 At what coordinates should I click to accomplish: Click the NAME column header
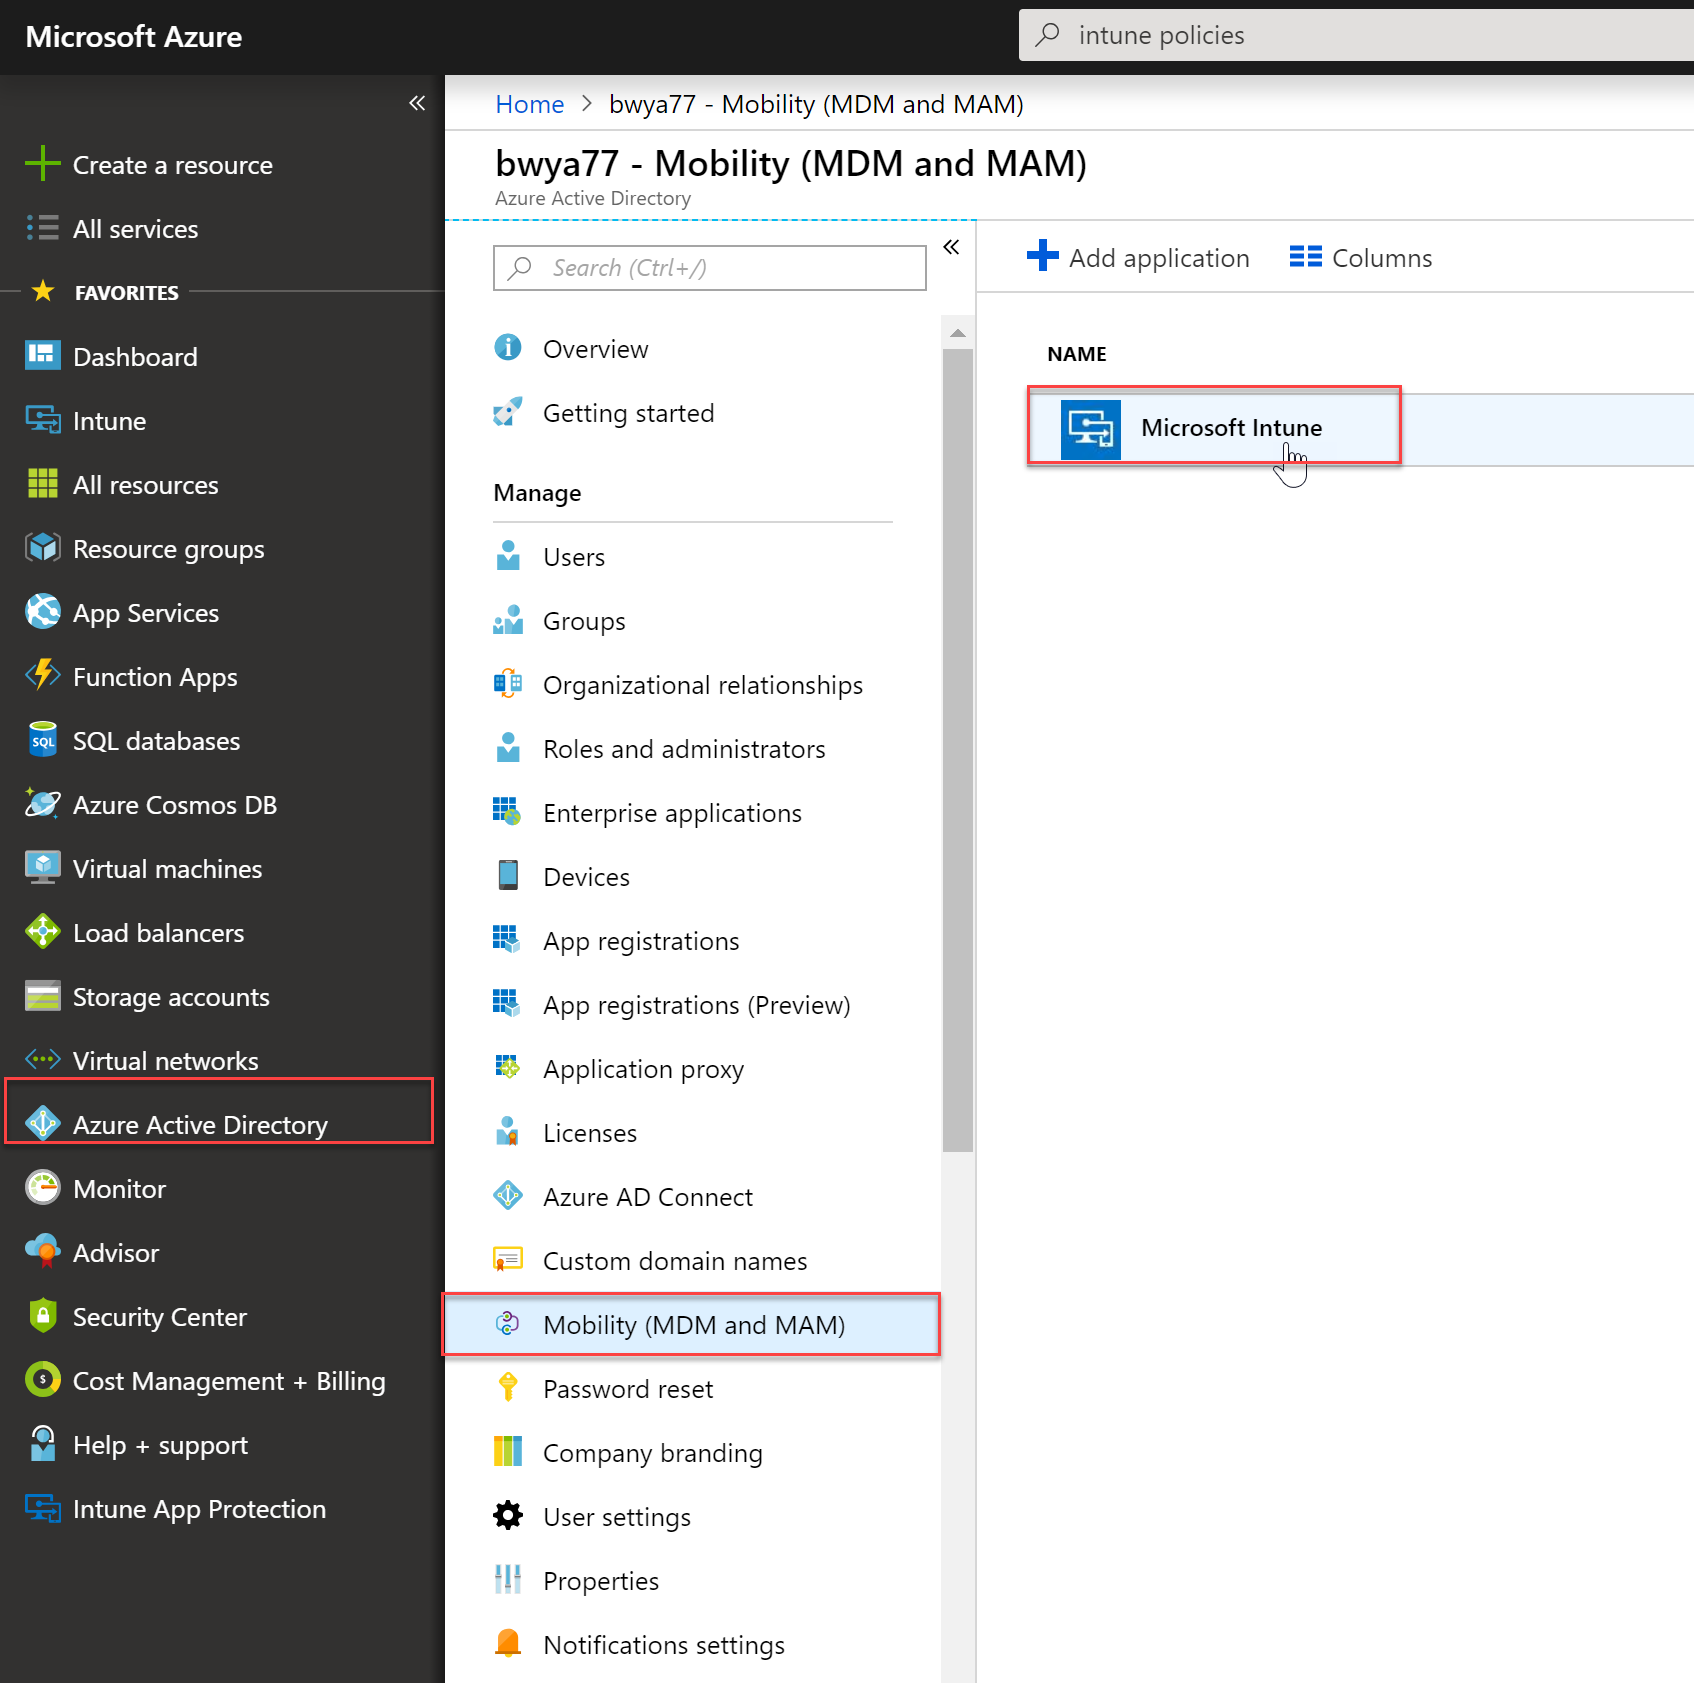1076,354
